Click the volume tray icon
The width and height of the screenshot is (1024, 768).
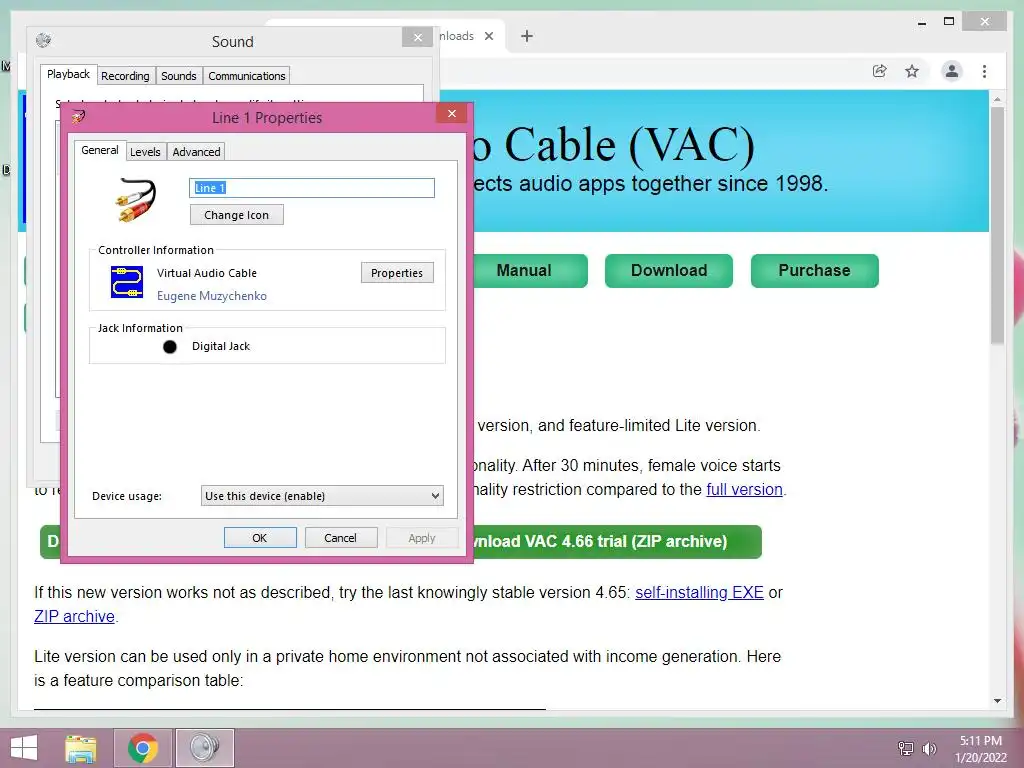(929, 748)
